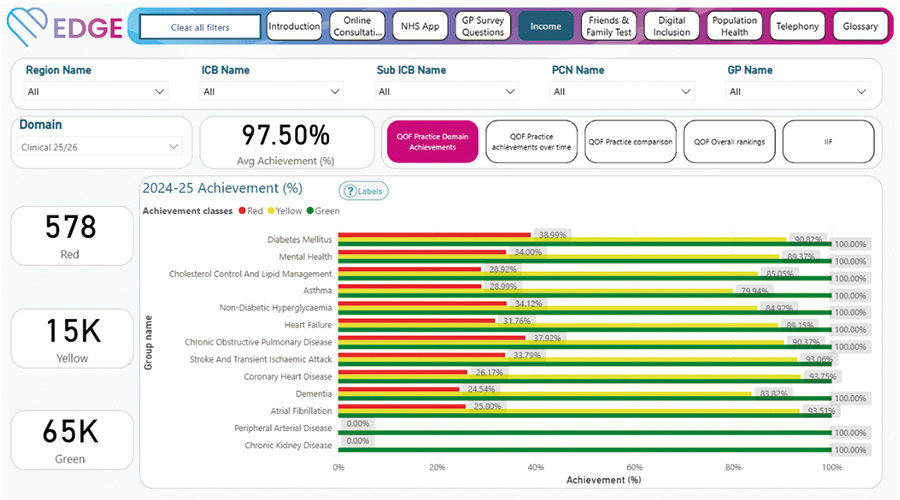
Task: Click the Diabetes Mellitus red bar
Action: tap(434, 235)
